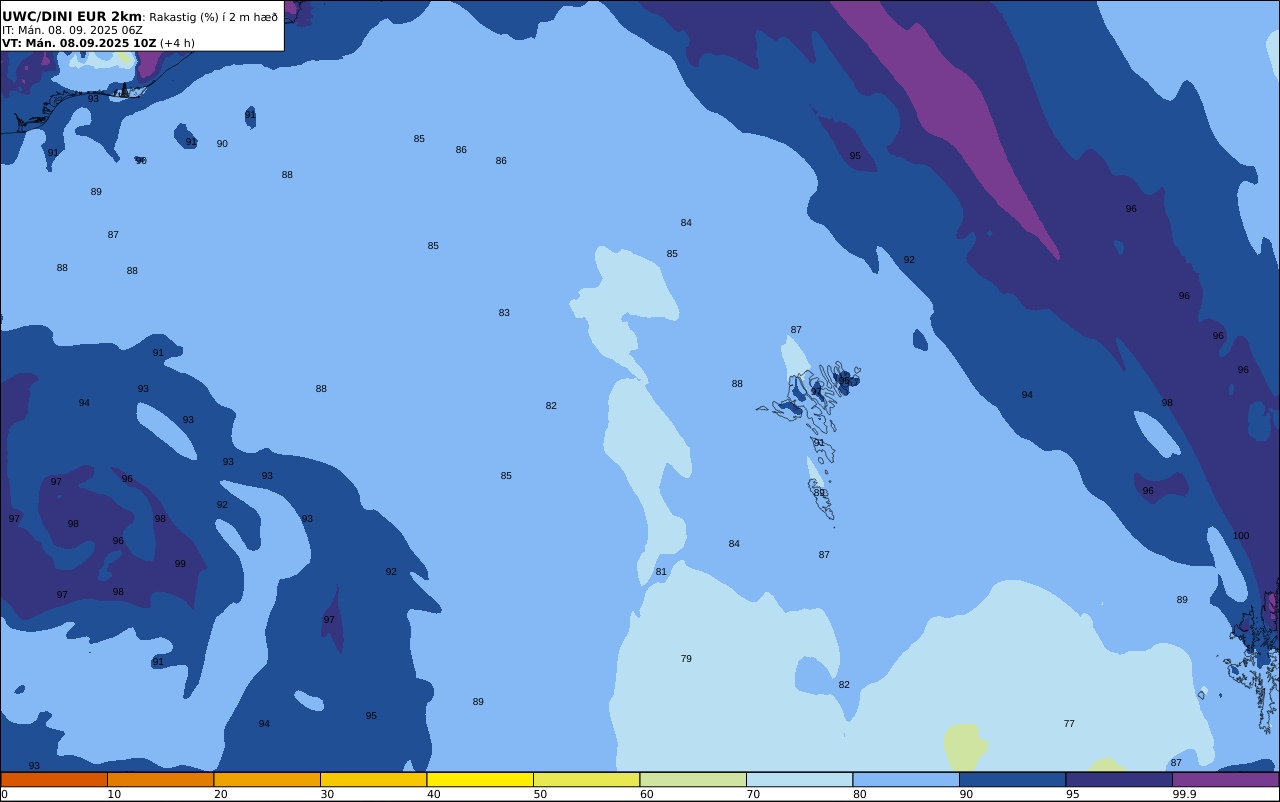The height and width of the screenshot is (802, 1280).
Task: Click the legend tick label 30
Action: [327, 794]
